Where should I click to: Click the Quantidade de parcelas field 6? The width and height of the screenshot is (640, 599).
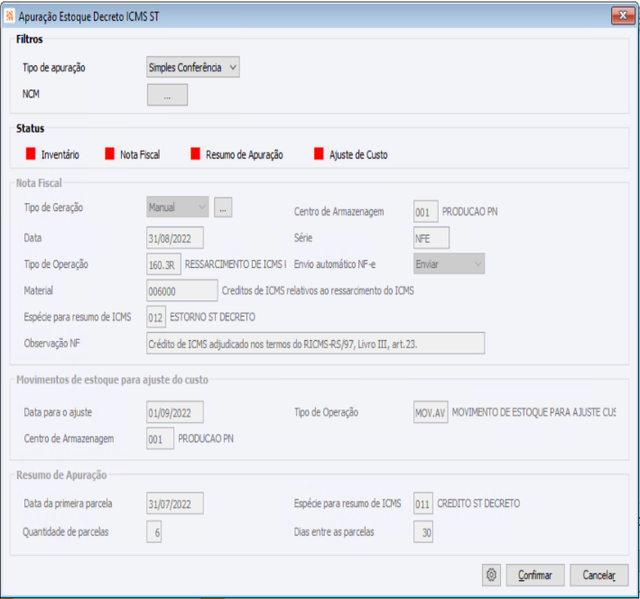(x=154, y=532)
